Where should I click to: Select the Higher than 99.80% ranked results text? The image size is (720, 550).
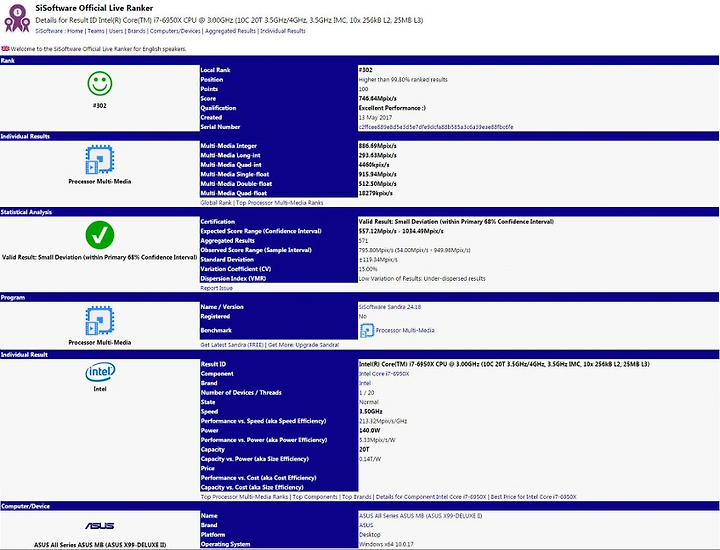click(x=403, y=79)
